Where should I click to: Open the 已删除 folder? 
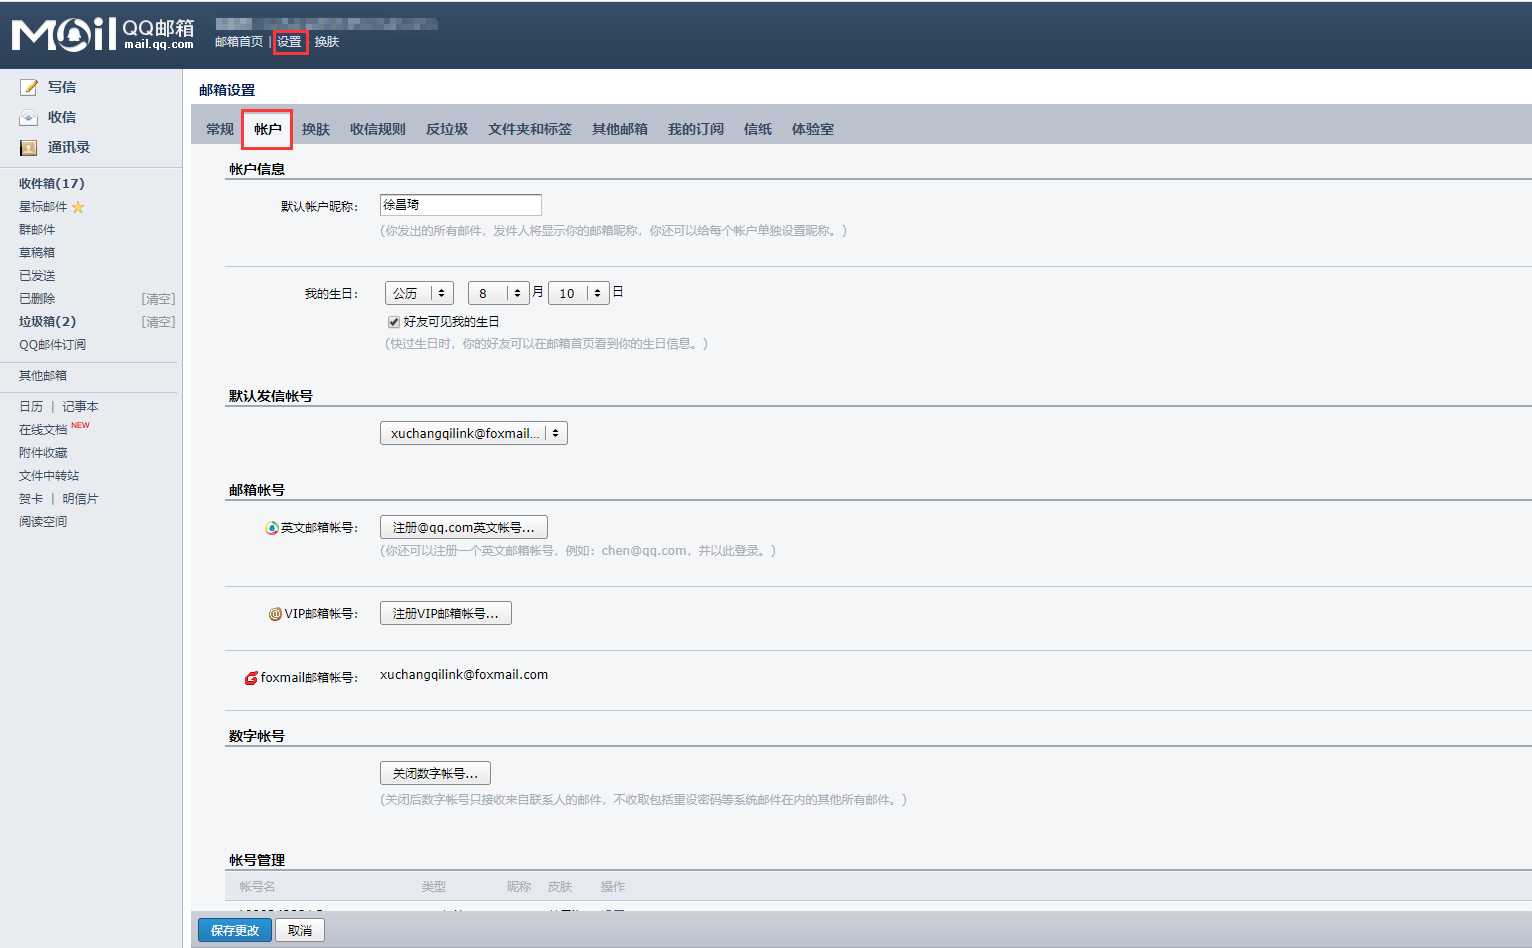click(x=37, y=299)
